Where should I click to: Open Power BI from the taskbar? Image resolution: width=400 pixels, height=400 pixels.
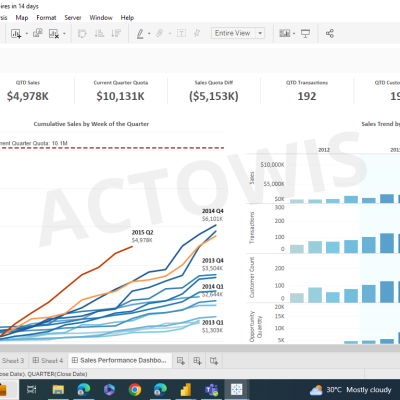click(186, 389)
